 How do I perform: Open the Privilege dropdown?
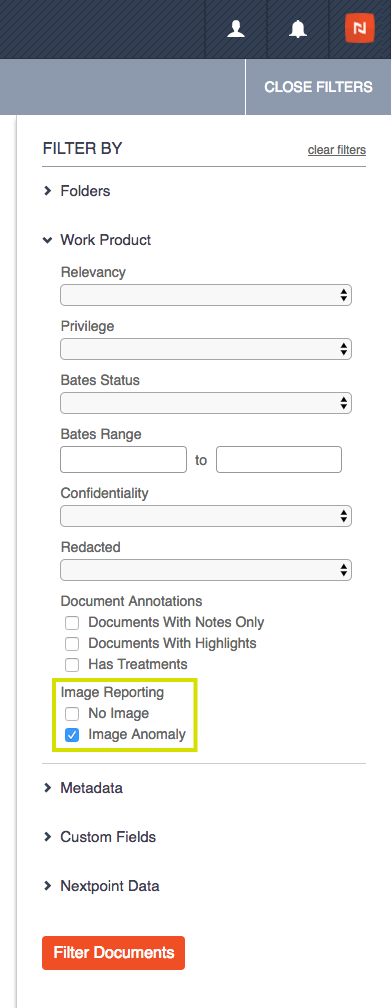(x=206, y=349)
